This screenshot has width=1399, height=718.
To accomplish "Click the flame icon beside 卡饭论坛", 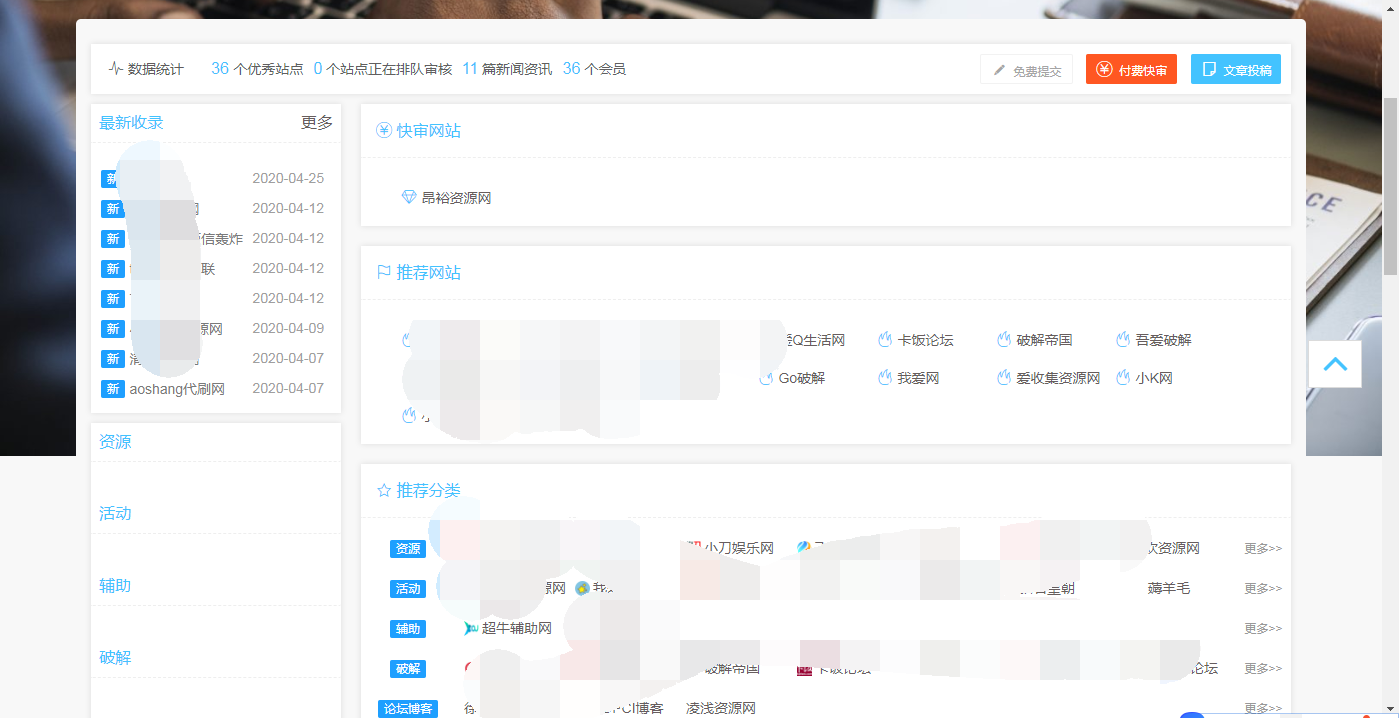I will tap(884, 339).
